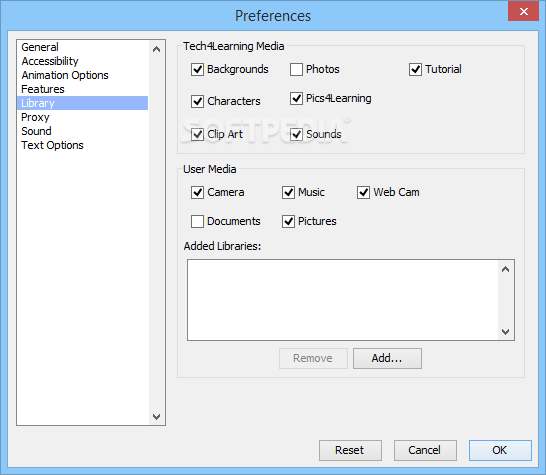Click the Added Libraries scroll up arrow
This screenshot has width=546, height=475.
(506, 269)
